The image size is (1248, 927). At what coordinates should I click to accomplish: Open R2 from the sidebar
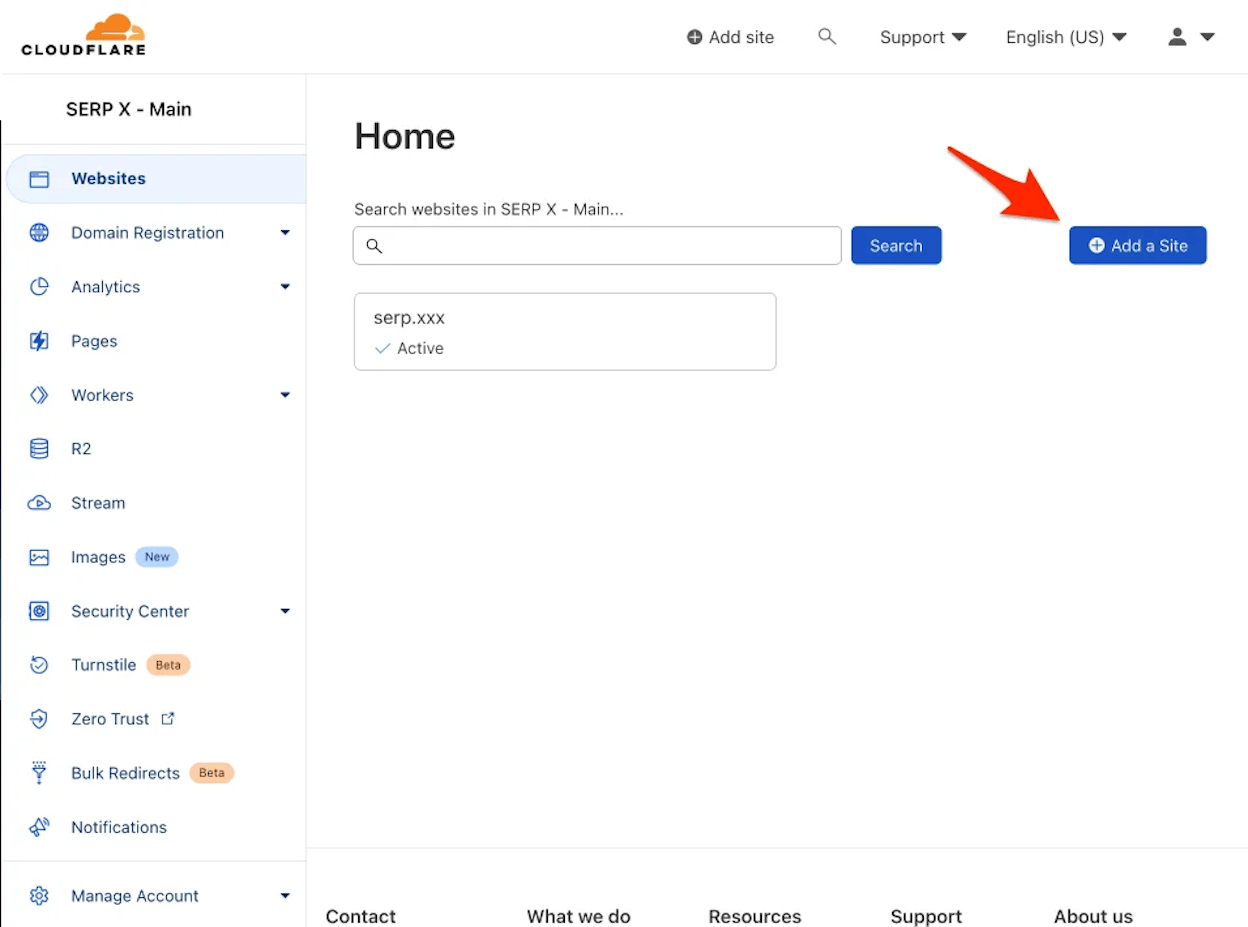pos(81,449)
